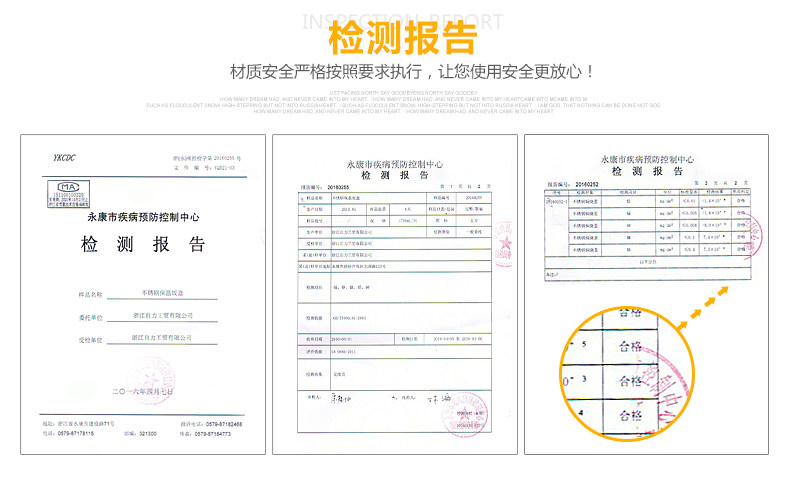790x485 pixels.
Task: Click the postal code 321300
Action: point(147,433)
